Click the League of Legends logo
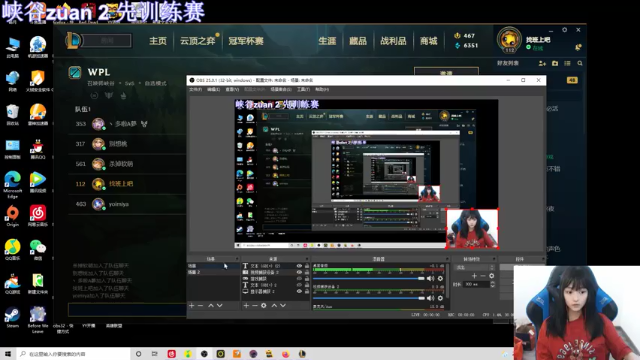 73,40
